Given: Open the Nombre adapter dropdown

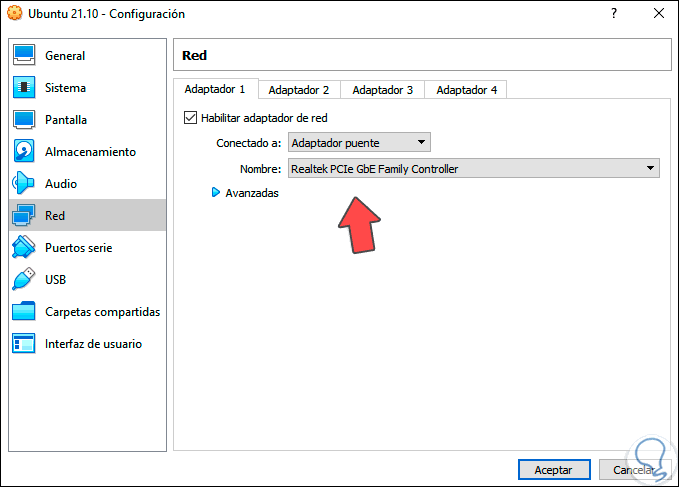Looking at the screenshot, I should 473,169.
